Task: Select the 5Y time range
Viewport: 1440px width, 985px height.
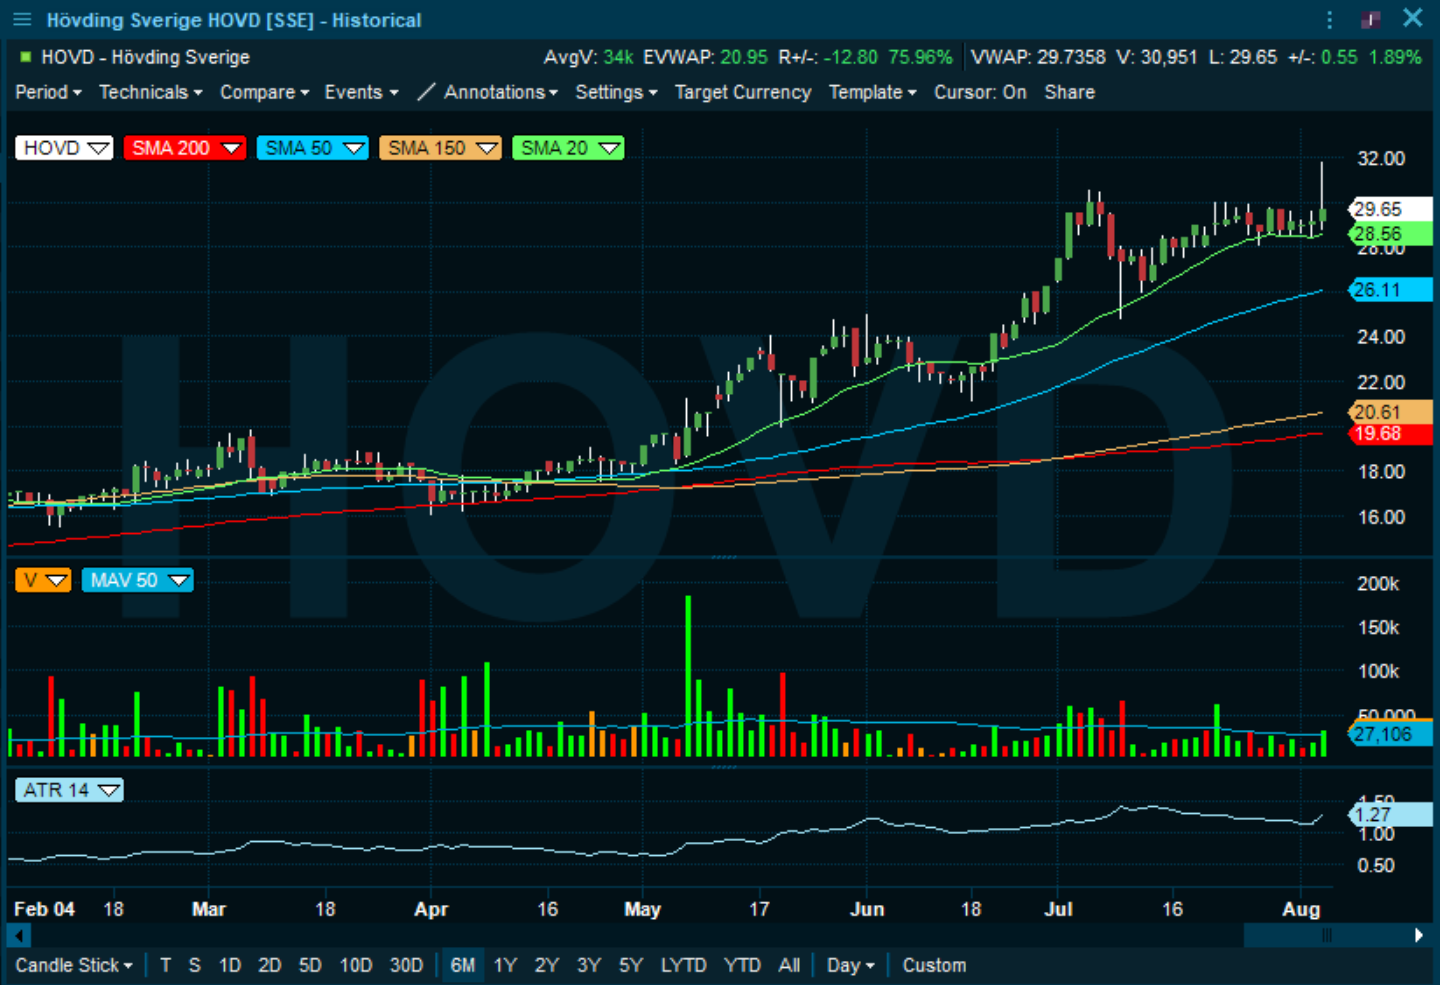Action: tap(630, 965)
